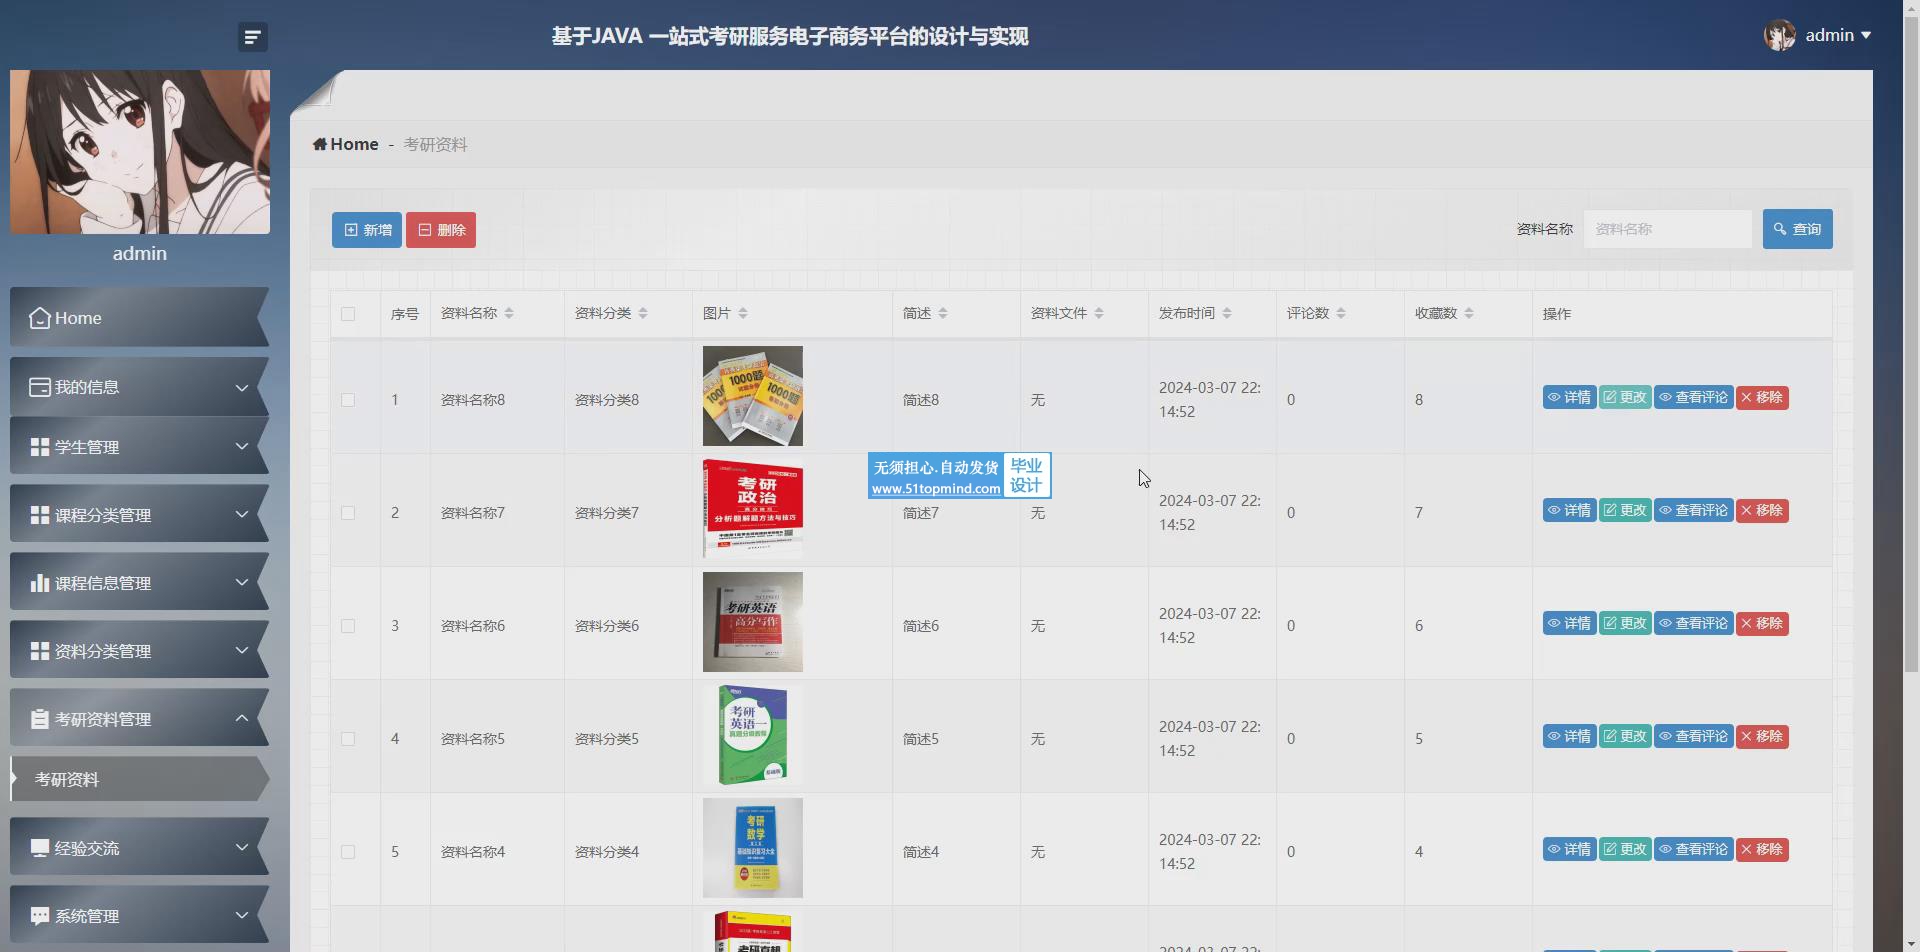The height and width of the screenshot is (952, 1920).
Task: Expand 课程信息管理 sidebar menu chevron
Action: (241, 583)
